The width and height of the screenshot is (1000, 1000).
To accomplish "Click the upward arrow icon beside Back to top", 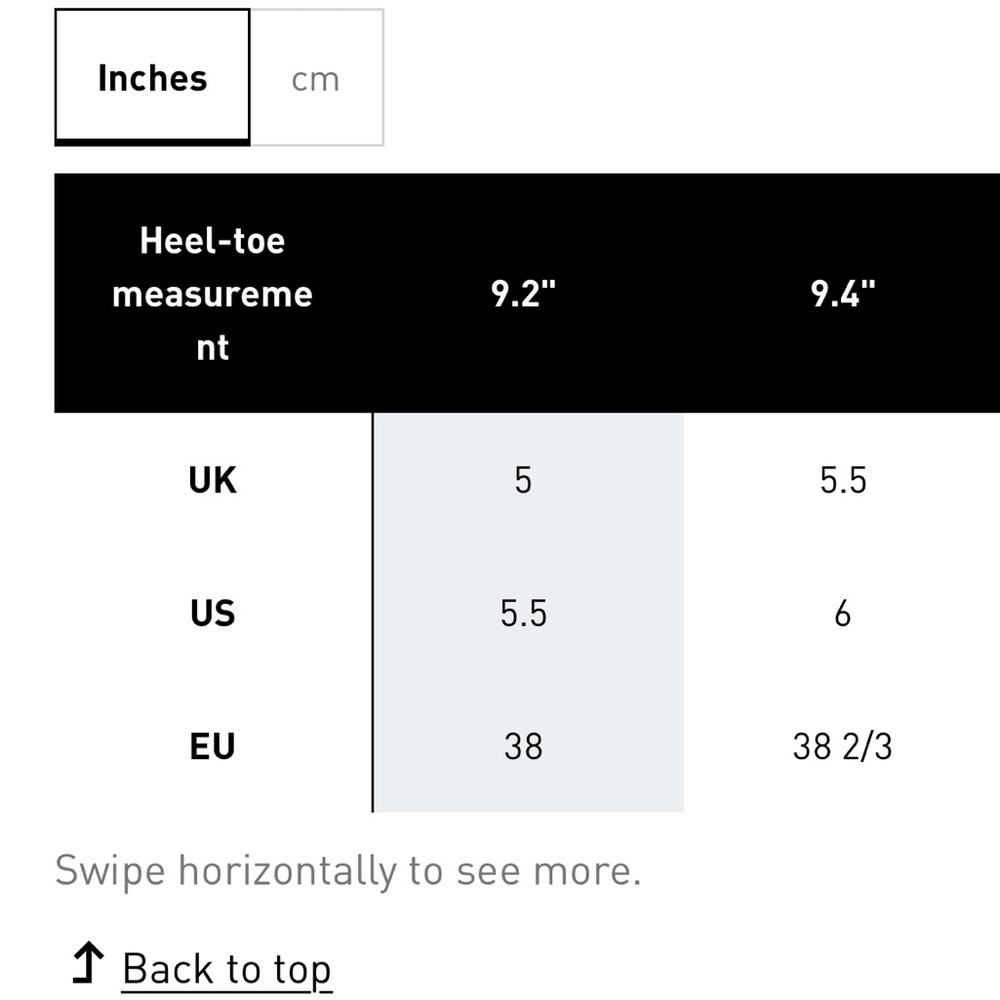I will [x=88, y=962].
